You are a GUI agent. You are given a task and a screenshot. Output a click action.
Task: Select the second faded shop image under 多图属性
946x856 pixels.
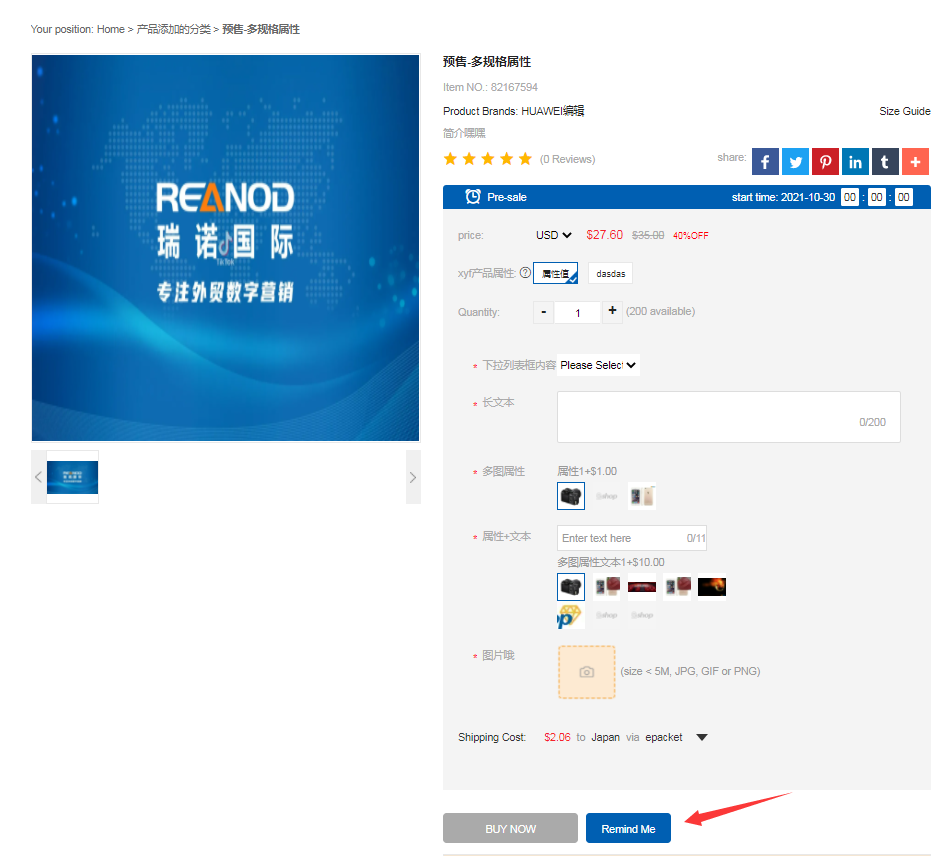pos(606,496)
